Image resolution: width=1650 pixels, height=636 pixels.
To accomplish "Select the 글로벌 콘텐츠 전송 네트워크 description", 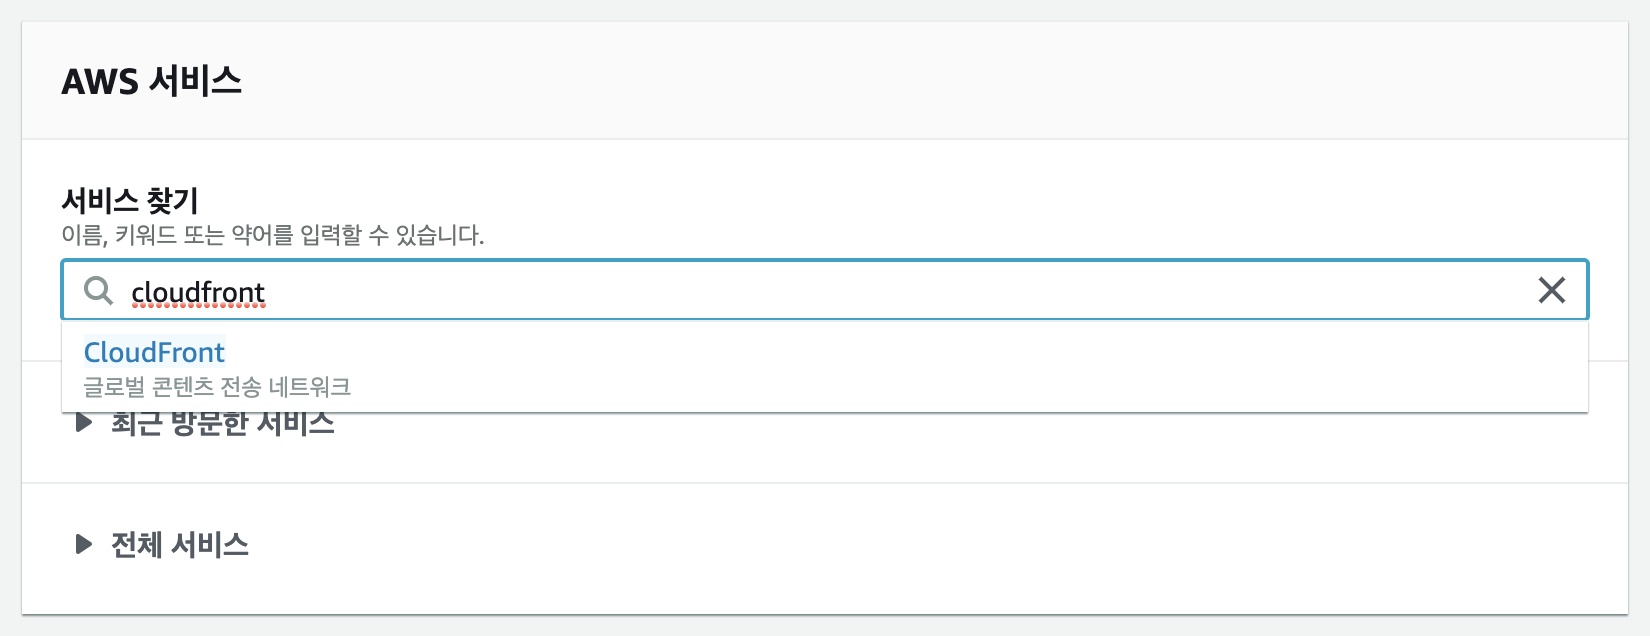I will click(217, 386).
